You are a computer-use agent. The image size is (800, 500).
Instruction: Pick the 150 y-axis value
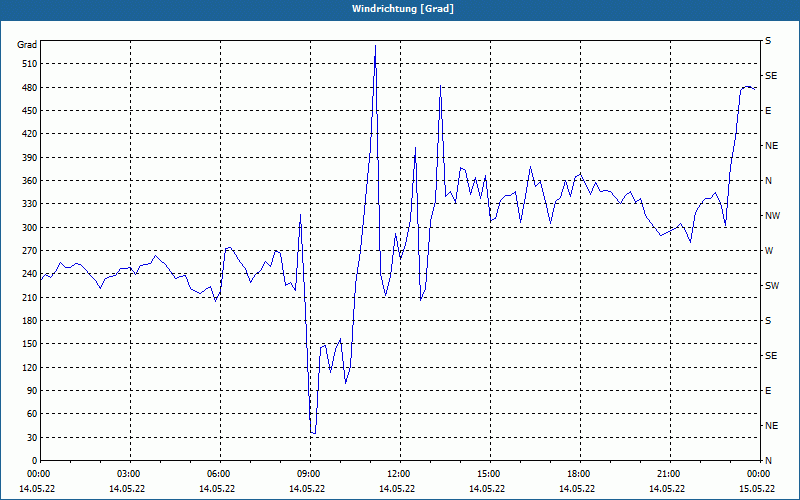point(30,344)
